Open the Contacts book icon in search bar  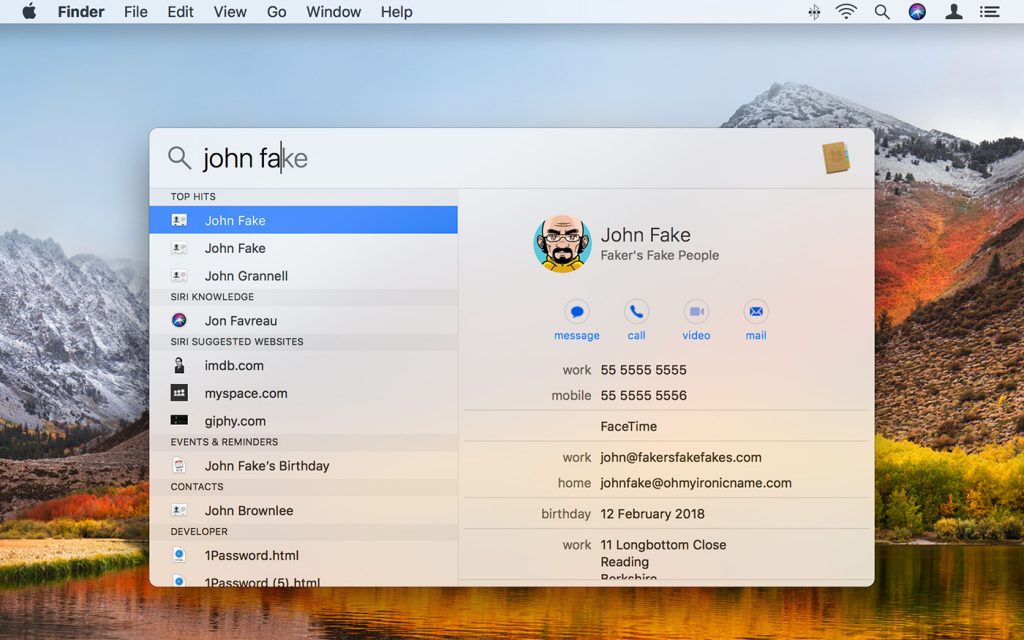pyautogui.click(x=836, y=158)
